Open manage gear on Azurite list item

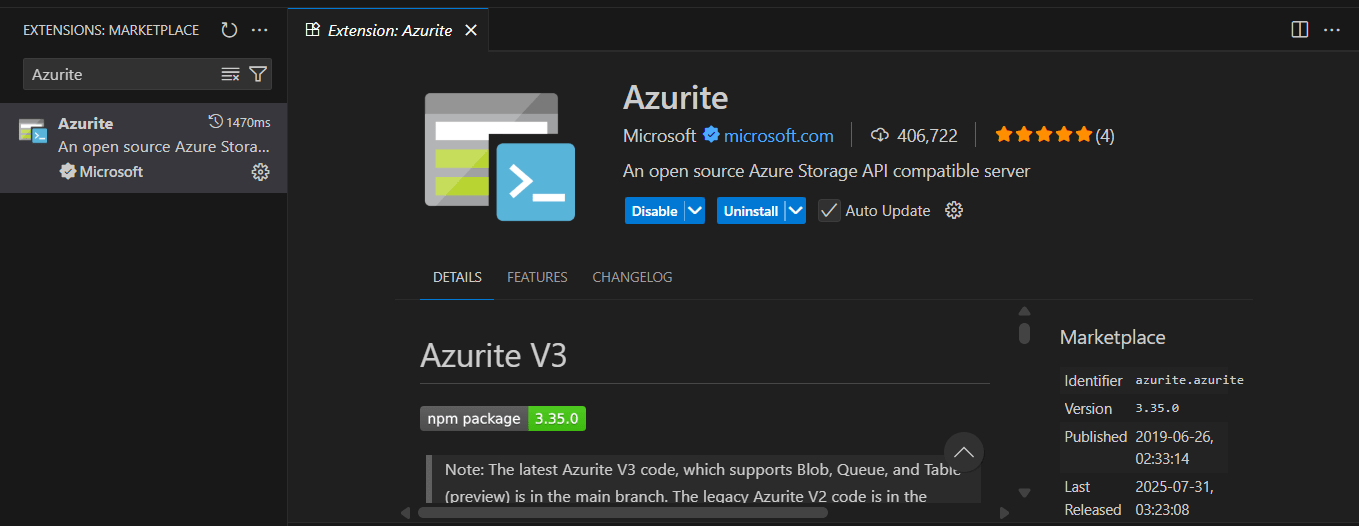point(260,172)
